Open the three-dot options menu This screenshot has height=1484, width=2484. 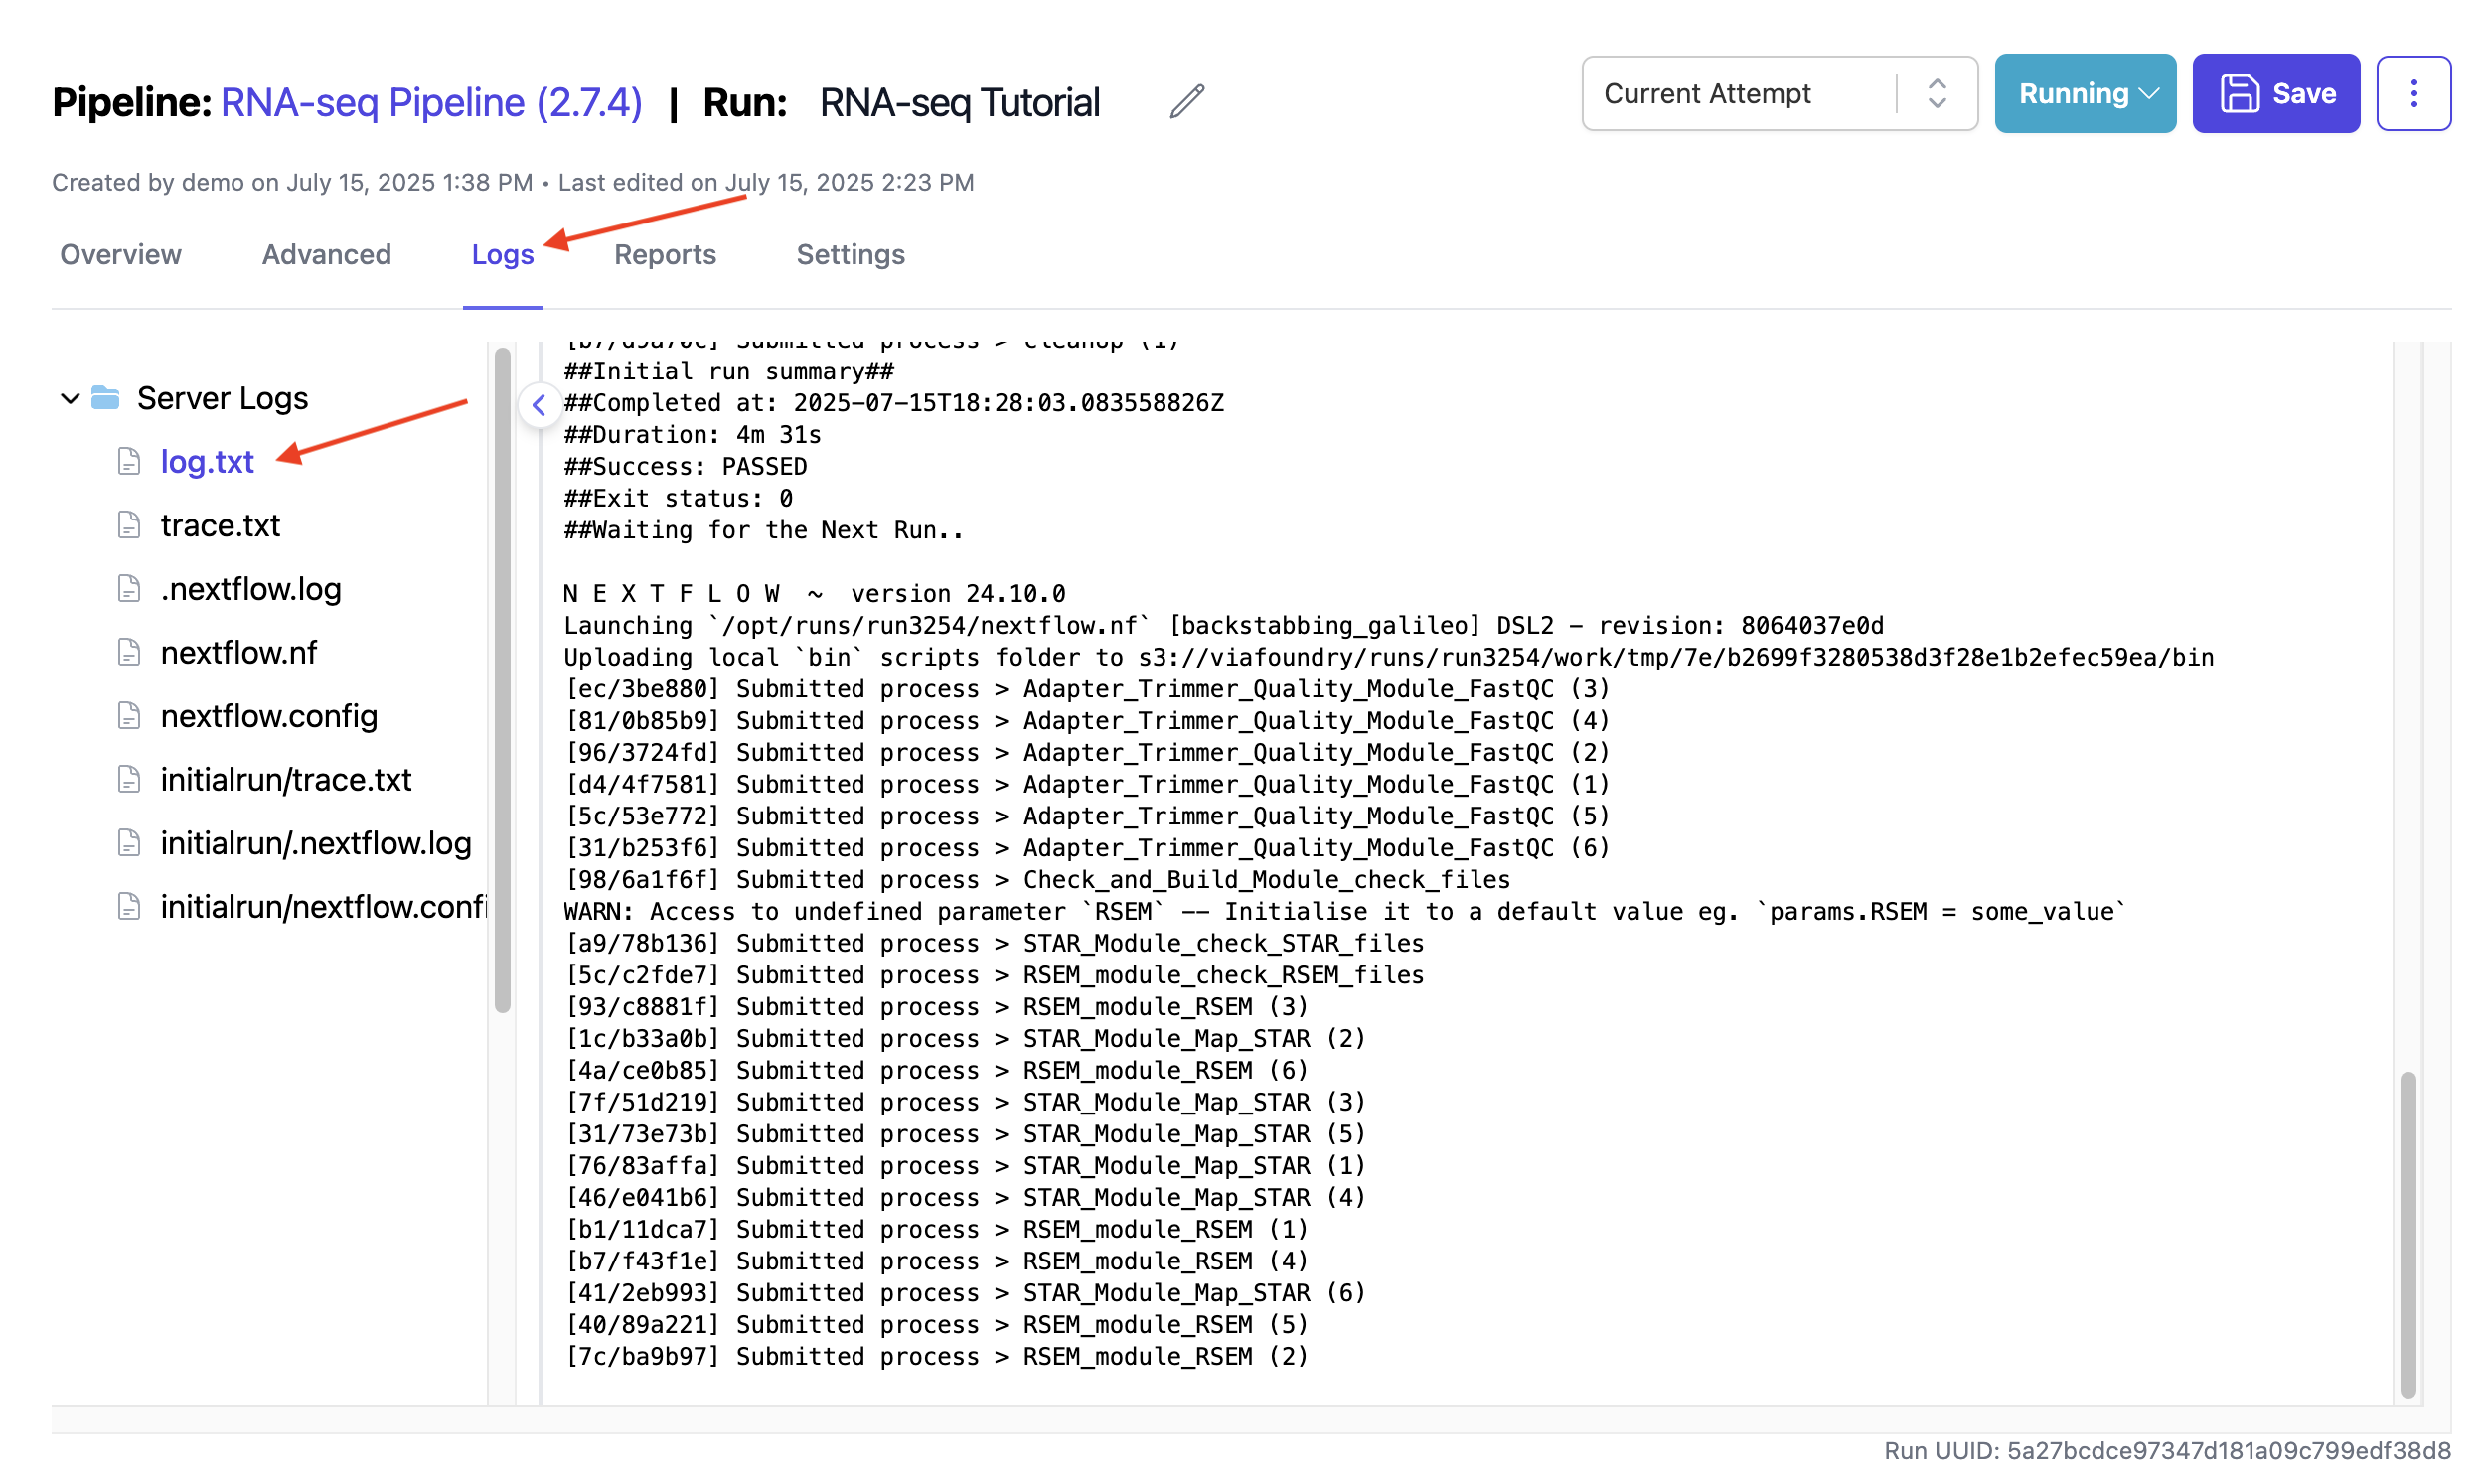click(x=2414, y=93)
